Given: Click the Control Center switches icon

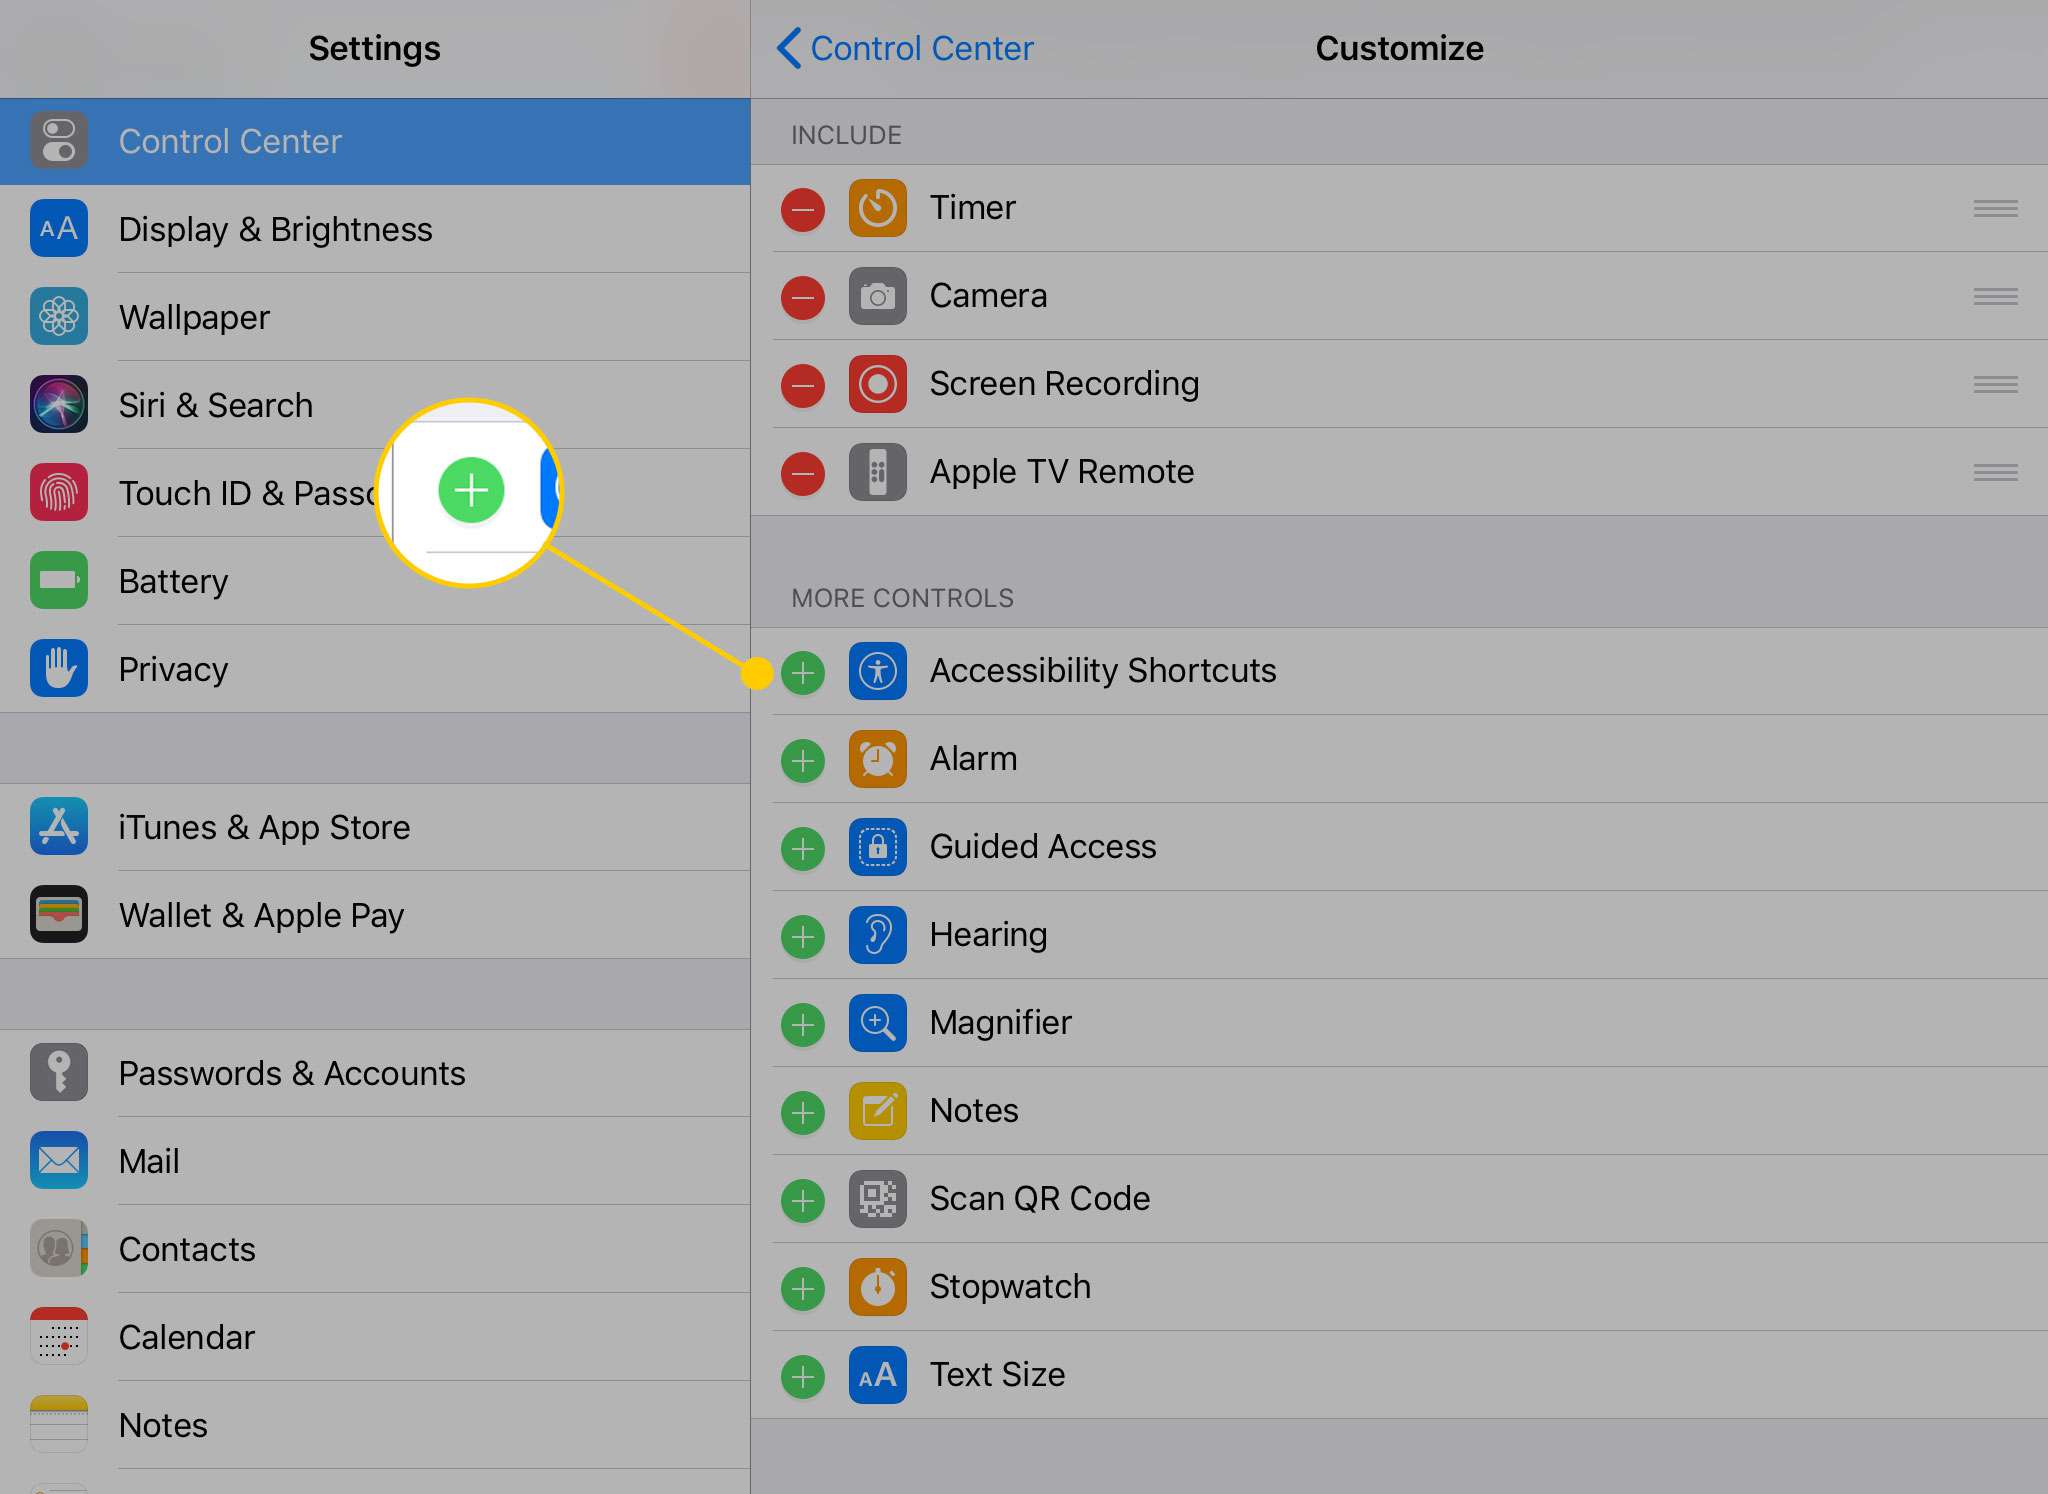Looking at the screenshot, I should [x=59, y=140].
